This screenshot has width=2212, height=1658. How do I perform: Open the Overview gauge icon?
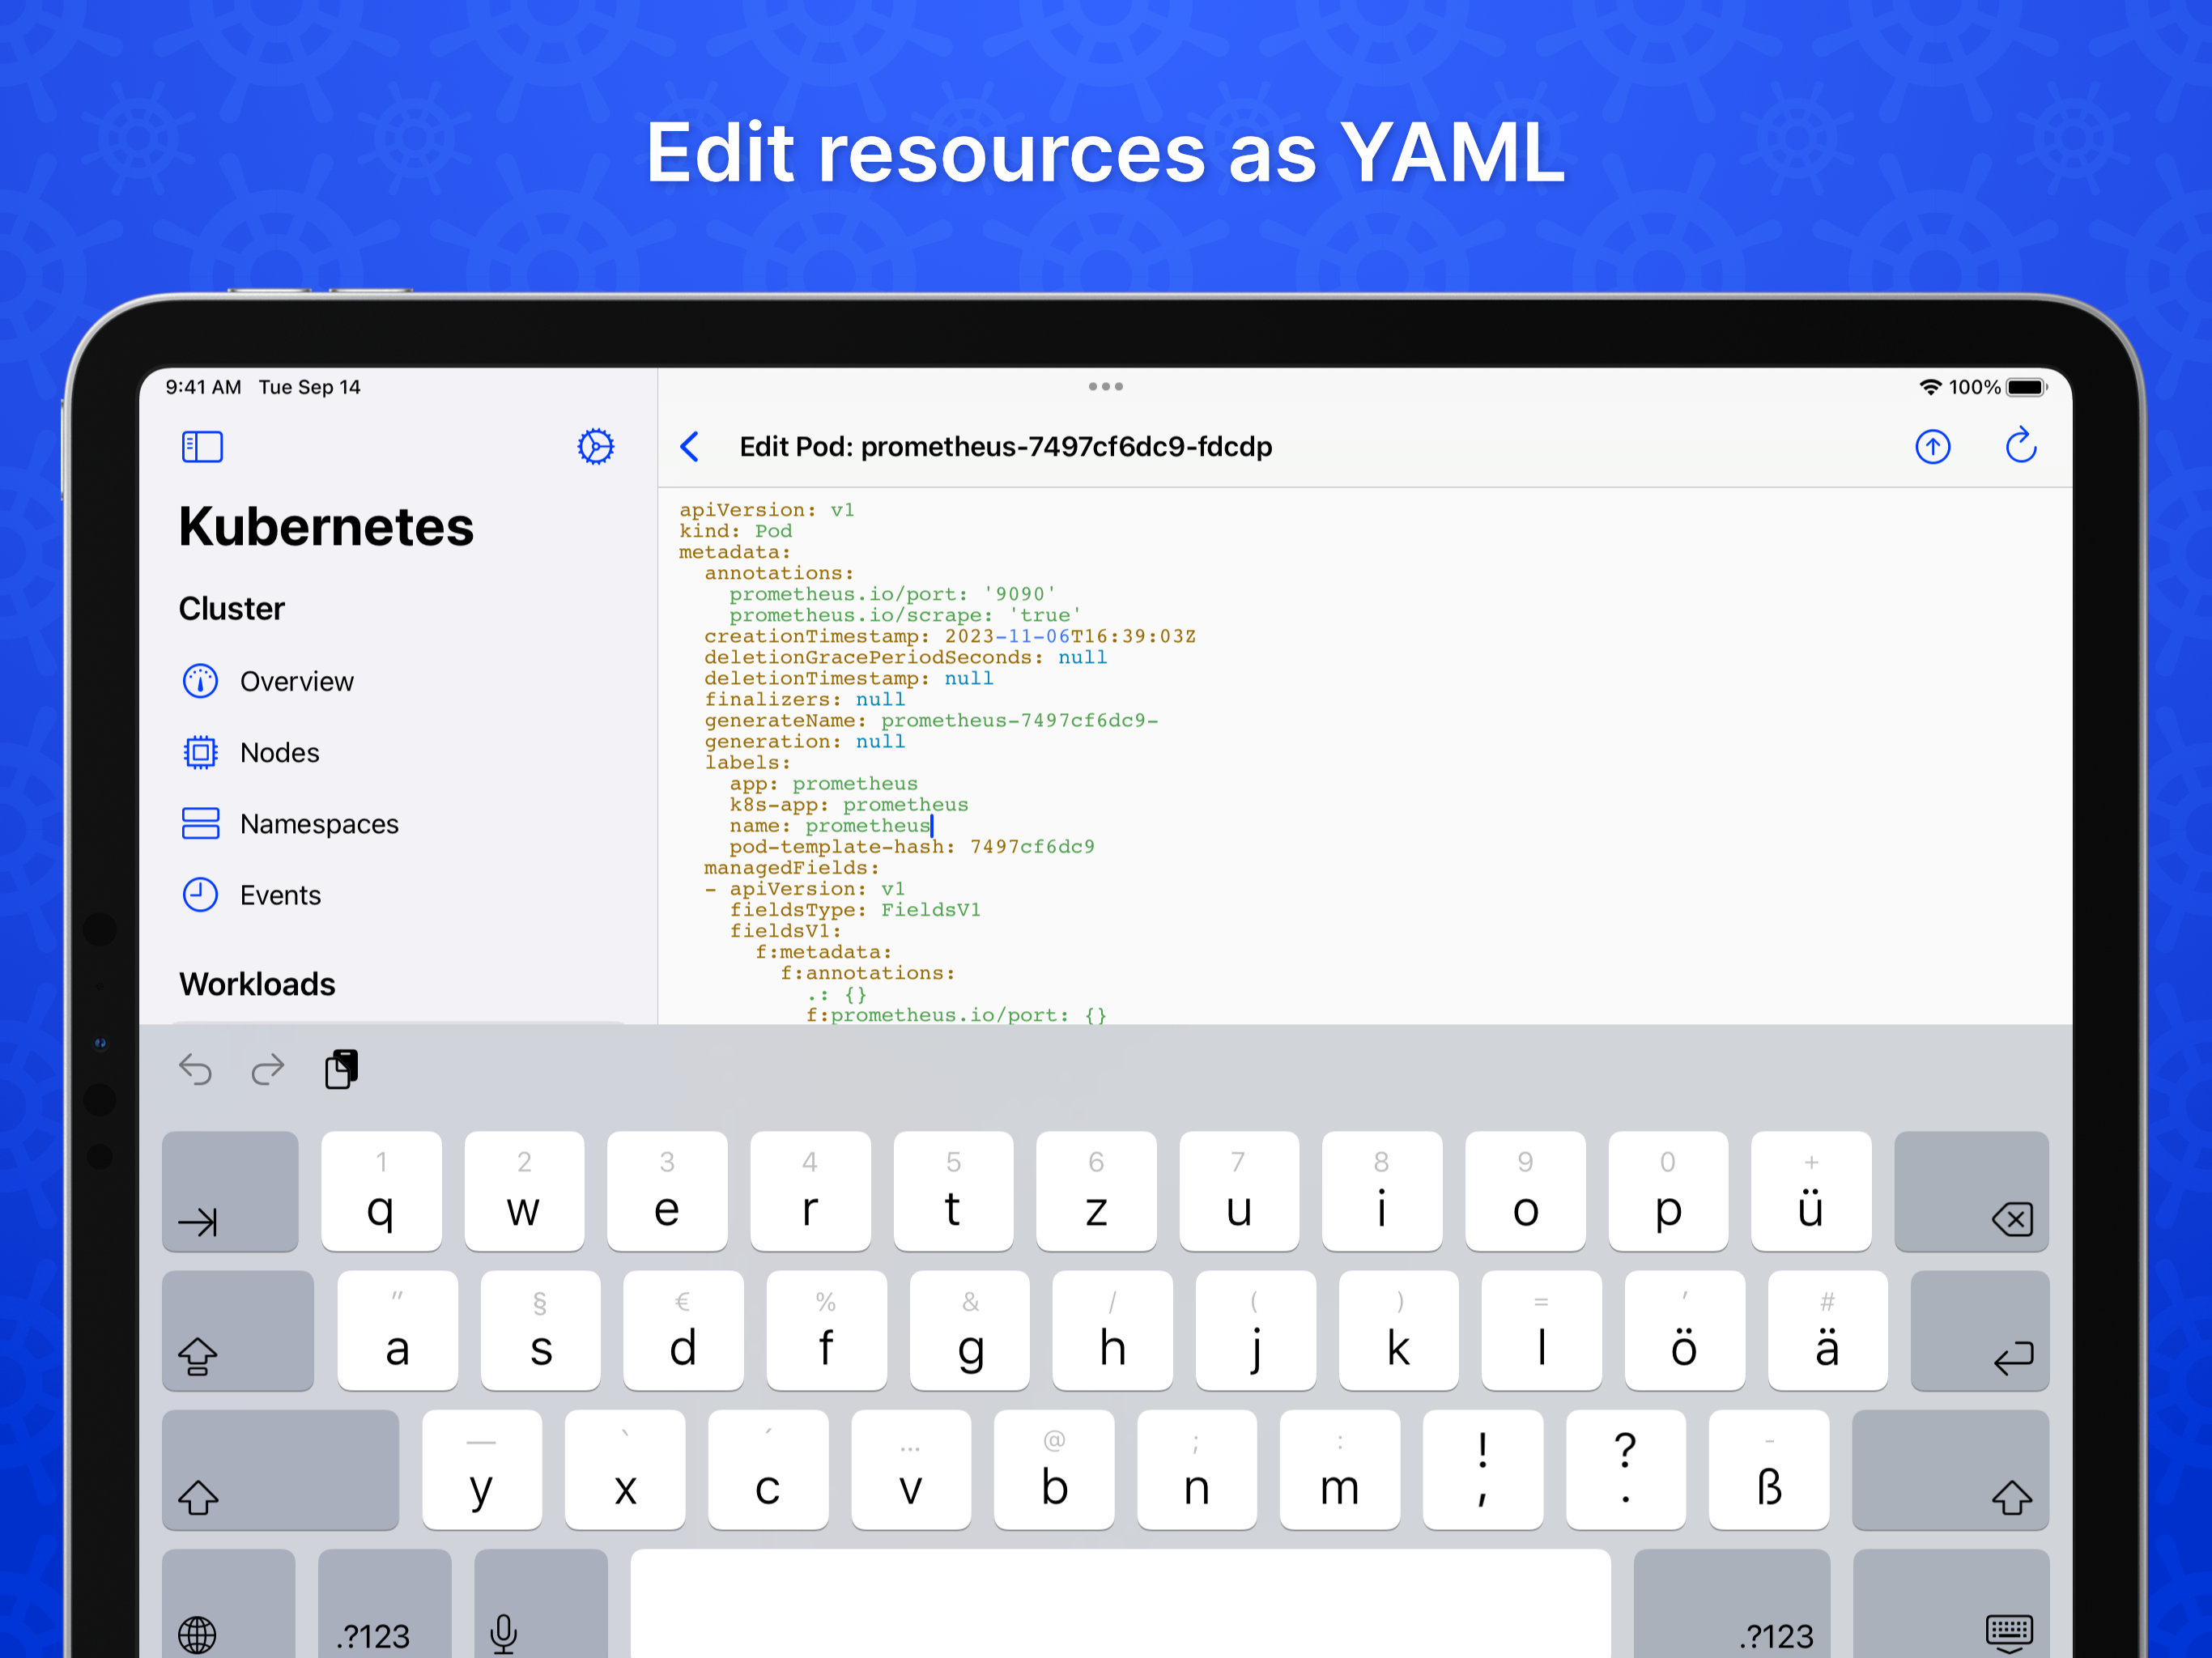click(200, 681)
